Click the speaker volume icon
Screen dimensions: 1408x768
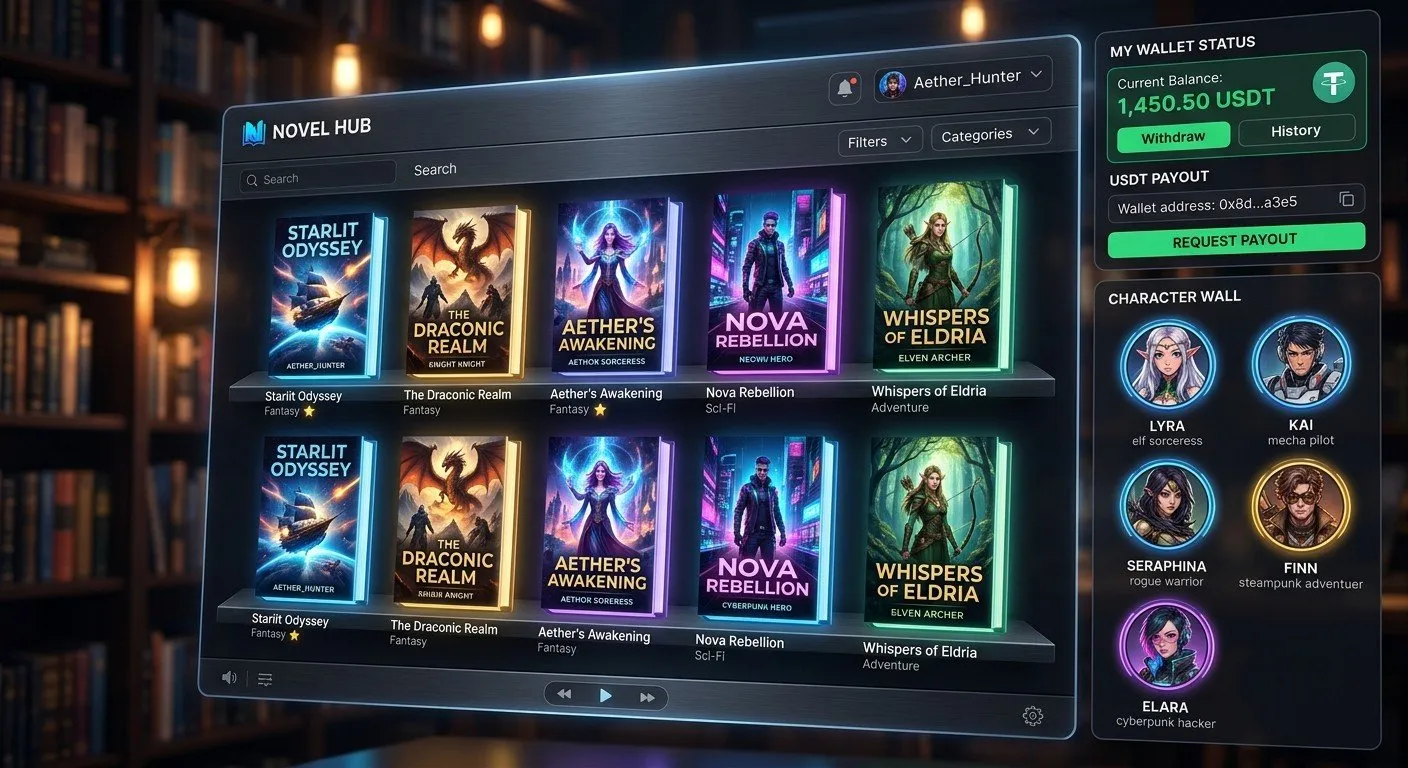pos(229,677)
